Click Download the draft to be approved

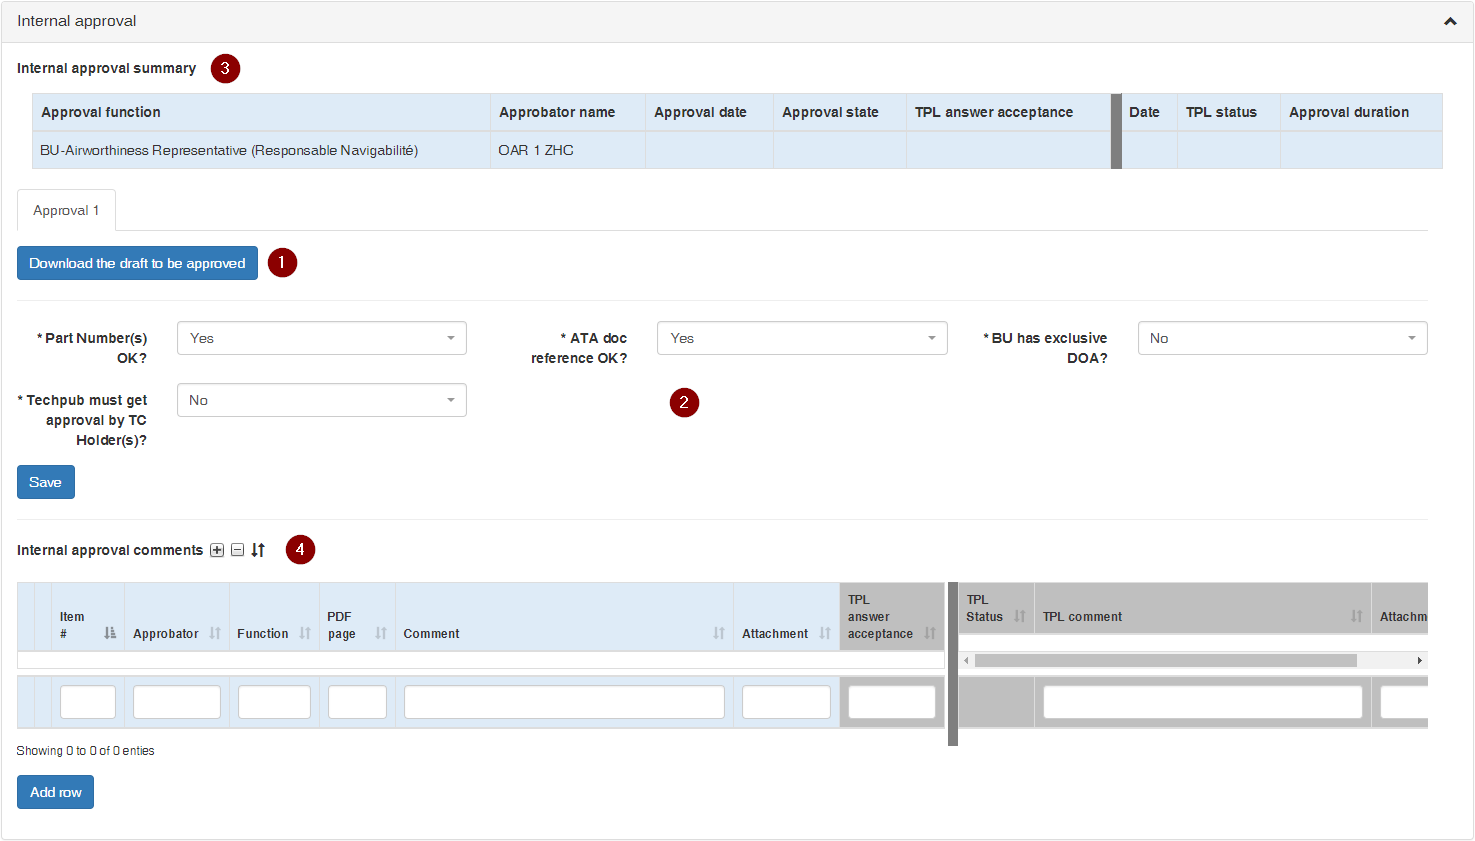137,263
